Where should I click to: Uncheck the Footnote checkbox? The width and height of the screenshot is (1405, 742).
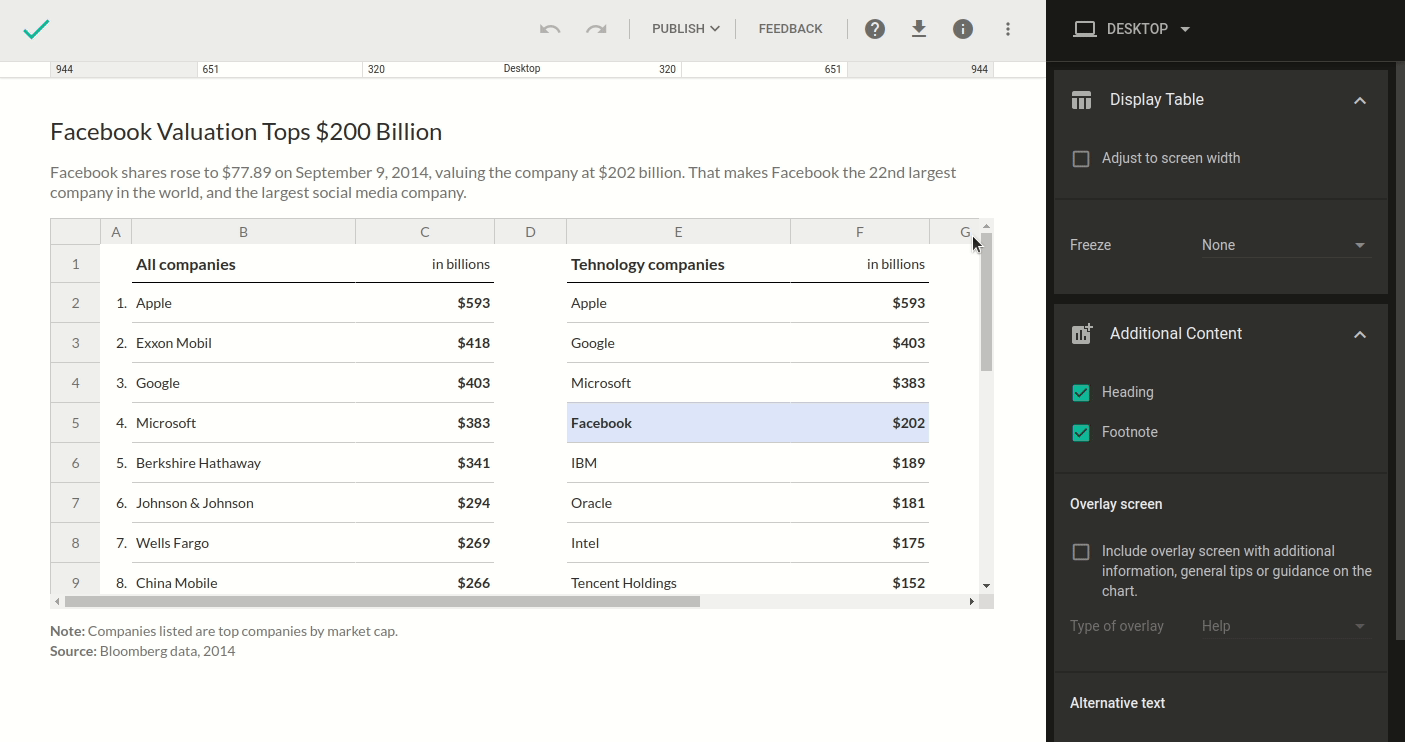[1081, 433]
